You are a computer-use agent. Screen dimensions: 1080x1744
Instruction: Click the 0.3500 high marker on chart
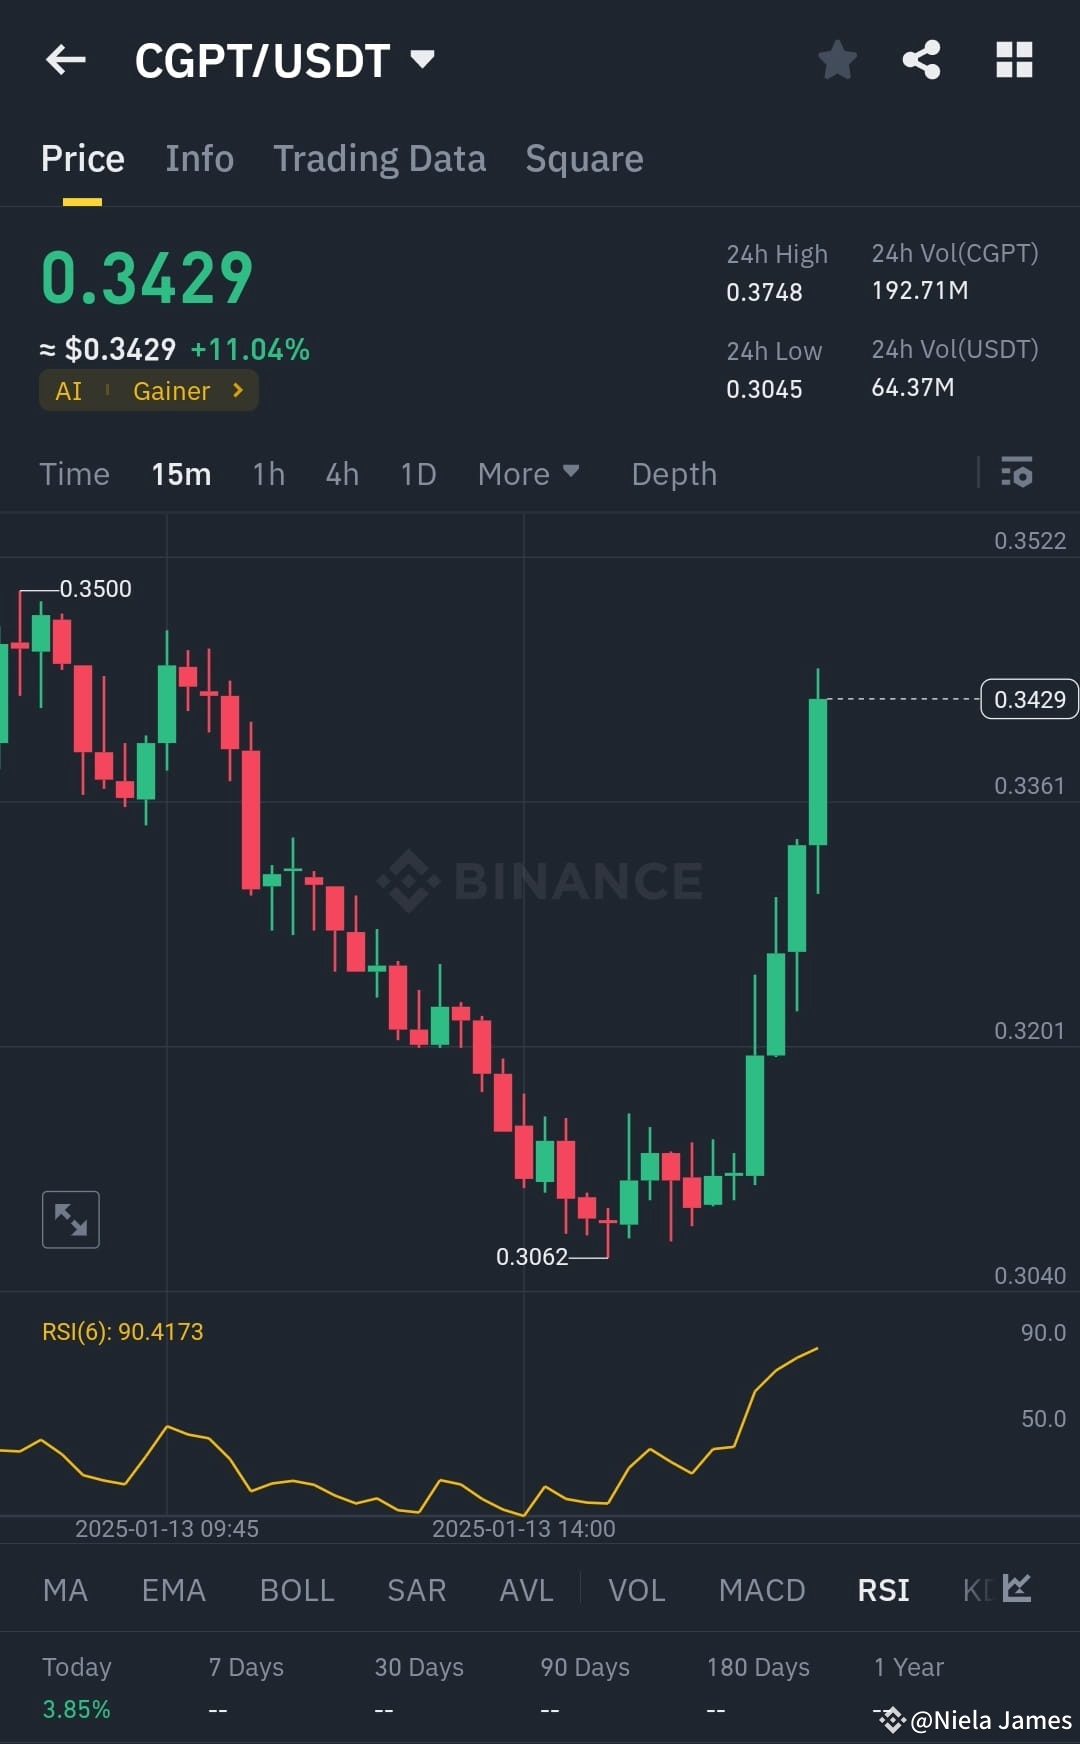click(96, 589)
